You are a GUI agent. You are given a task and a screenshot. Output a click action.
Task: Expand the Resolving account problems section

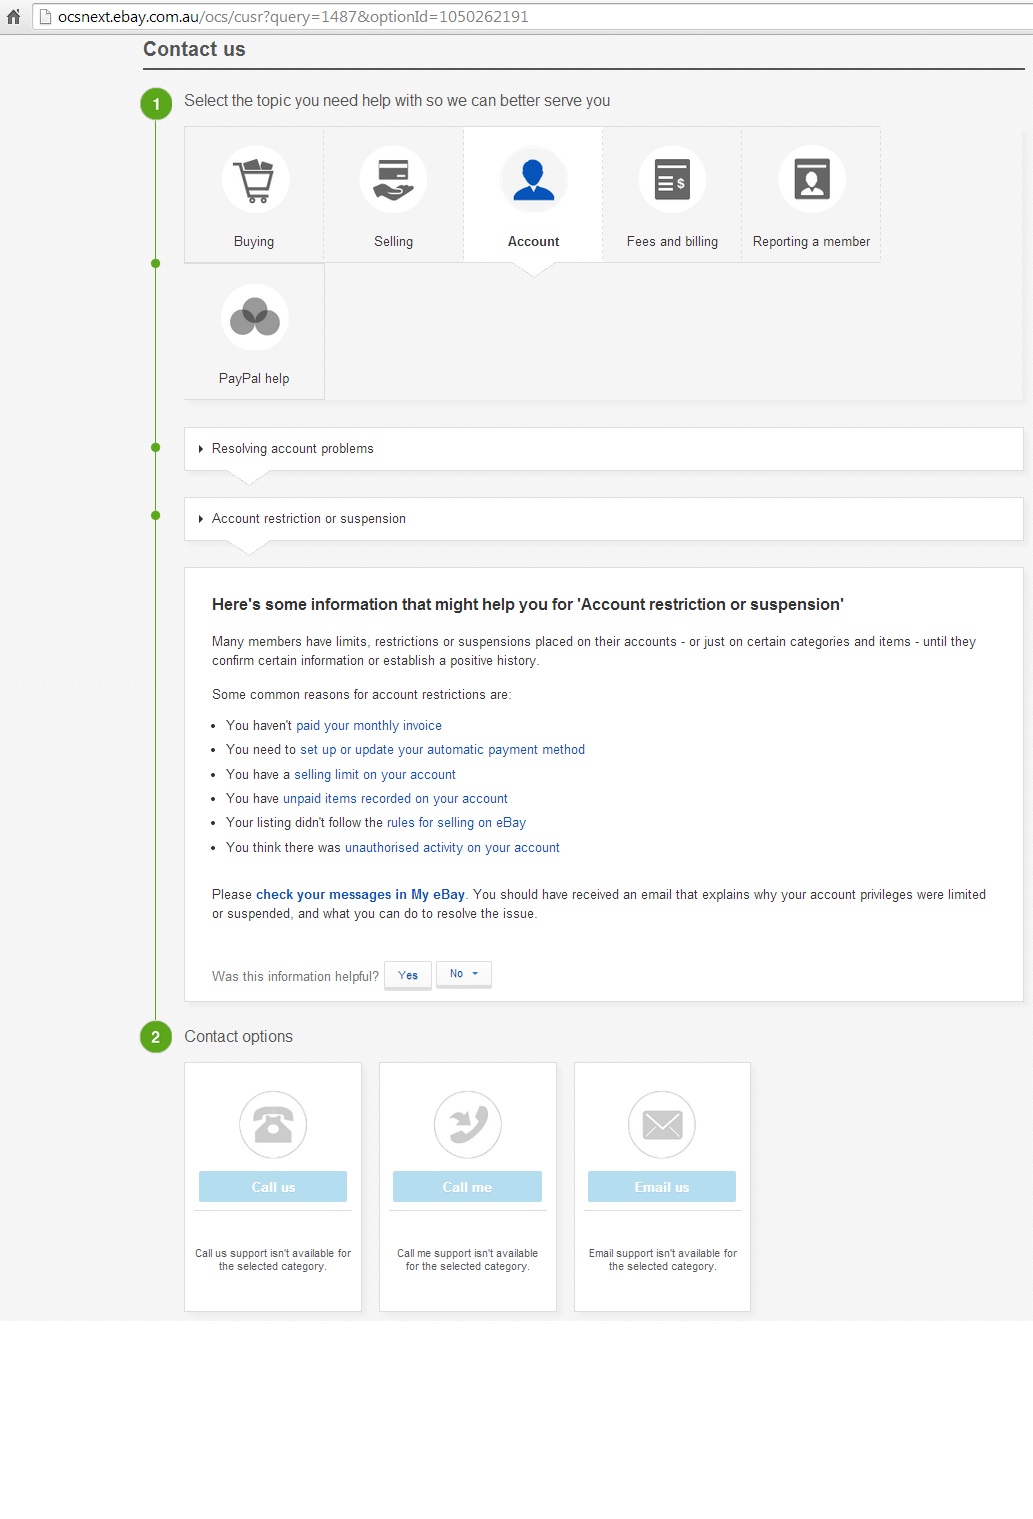(x=291, y=448)
